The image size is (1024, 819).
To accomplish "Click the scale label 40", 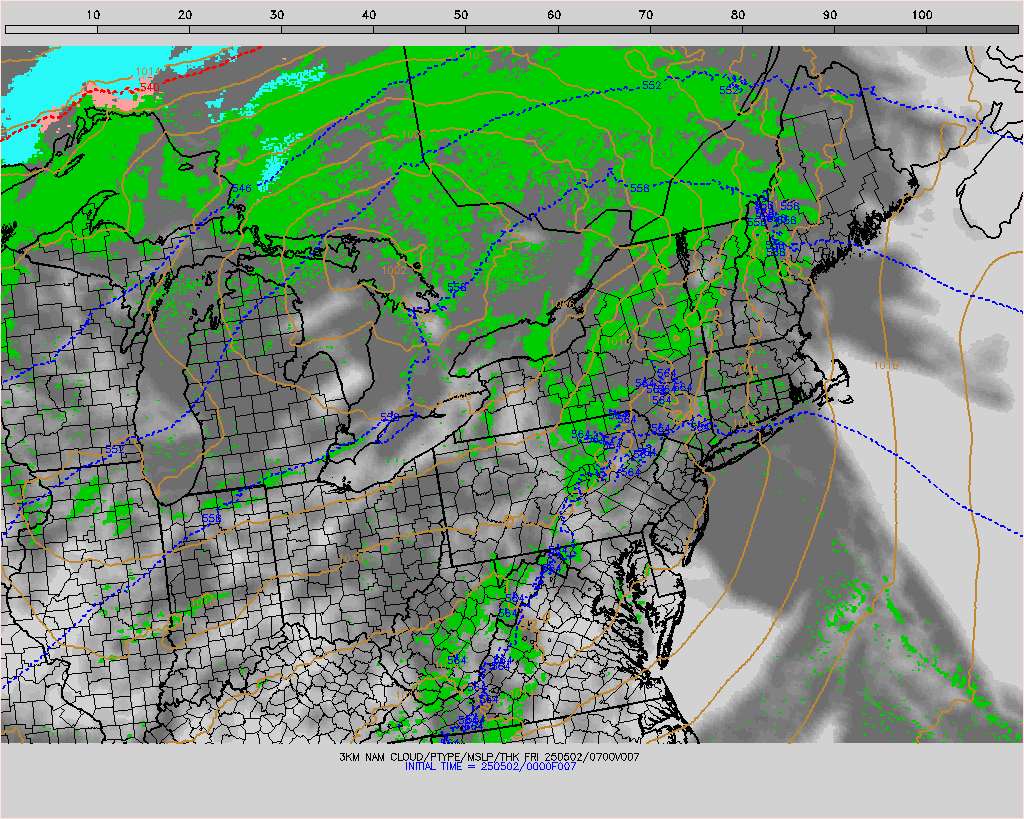I will [x=370, y=14].
